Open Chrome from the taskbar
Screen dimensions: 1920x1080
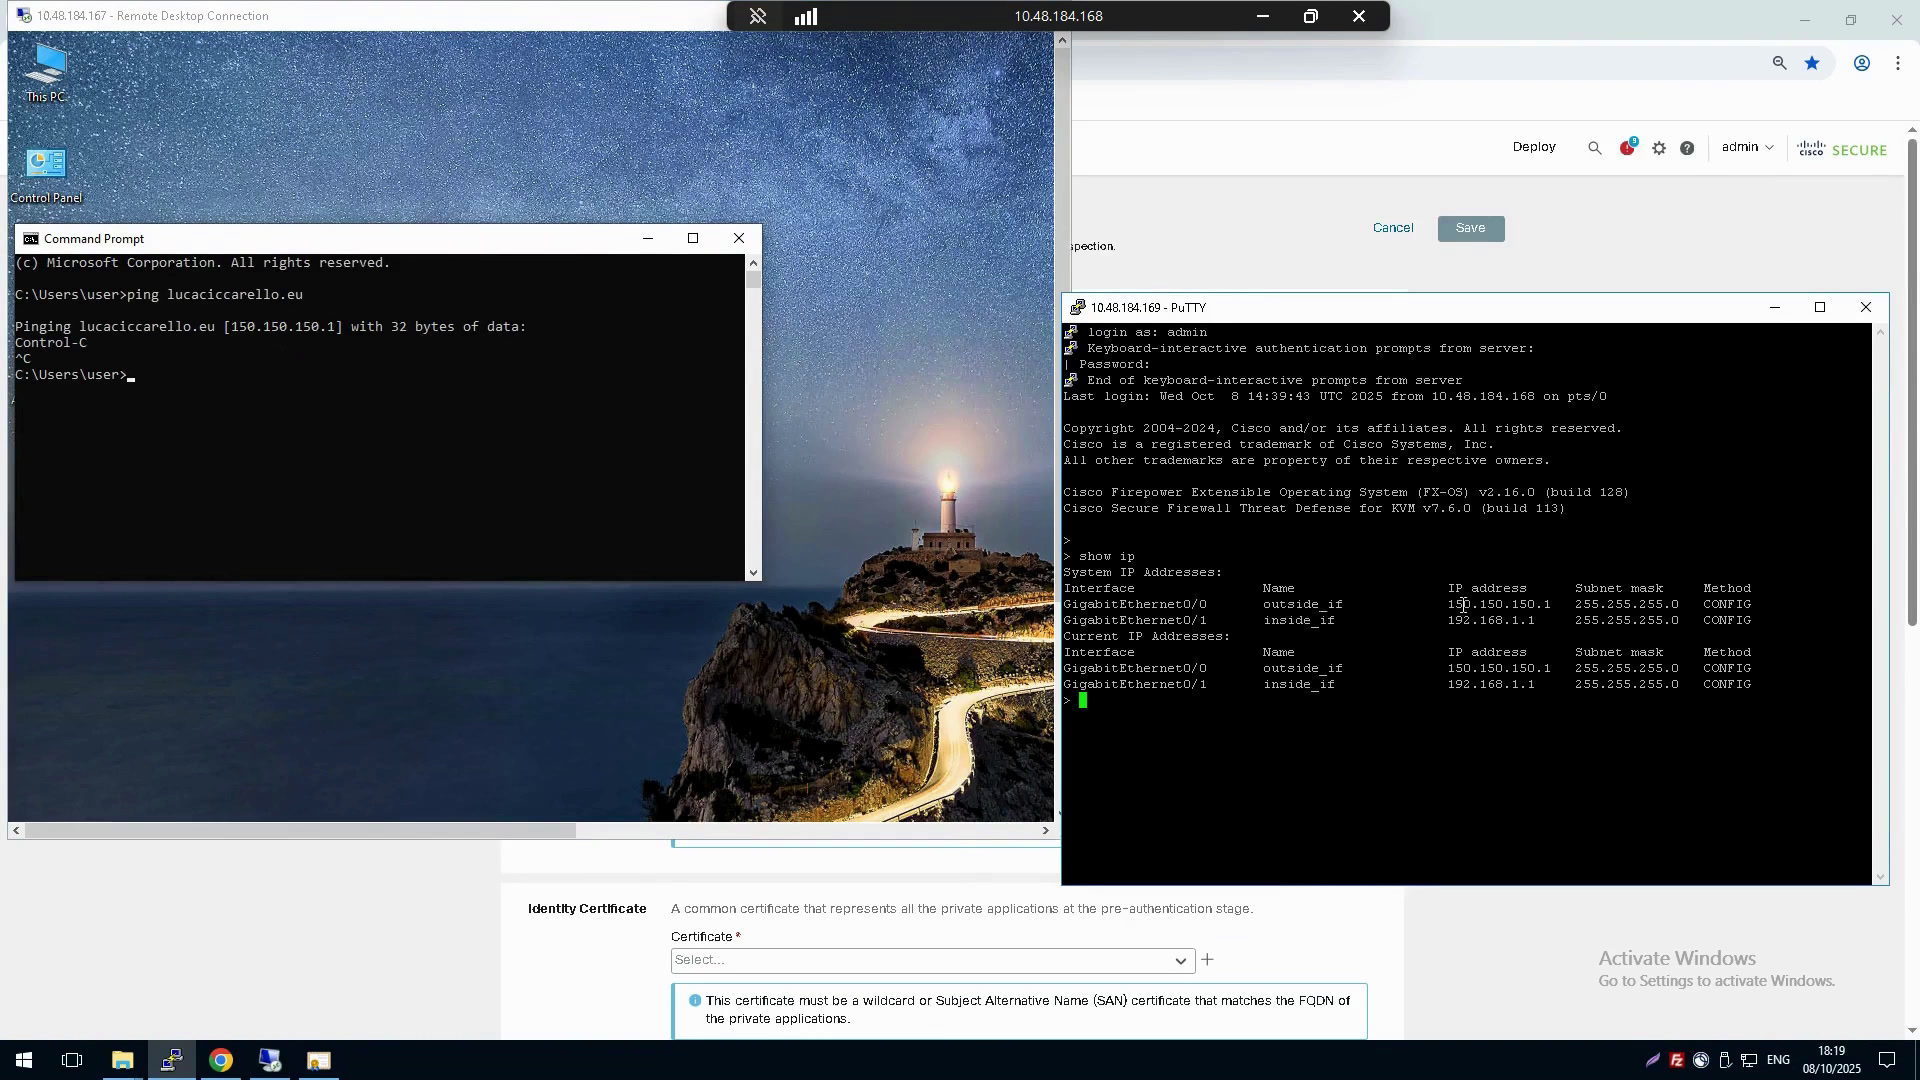click(220, 1060)
